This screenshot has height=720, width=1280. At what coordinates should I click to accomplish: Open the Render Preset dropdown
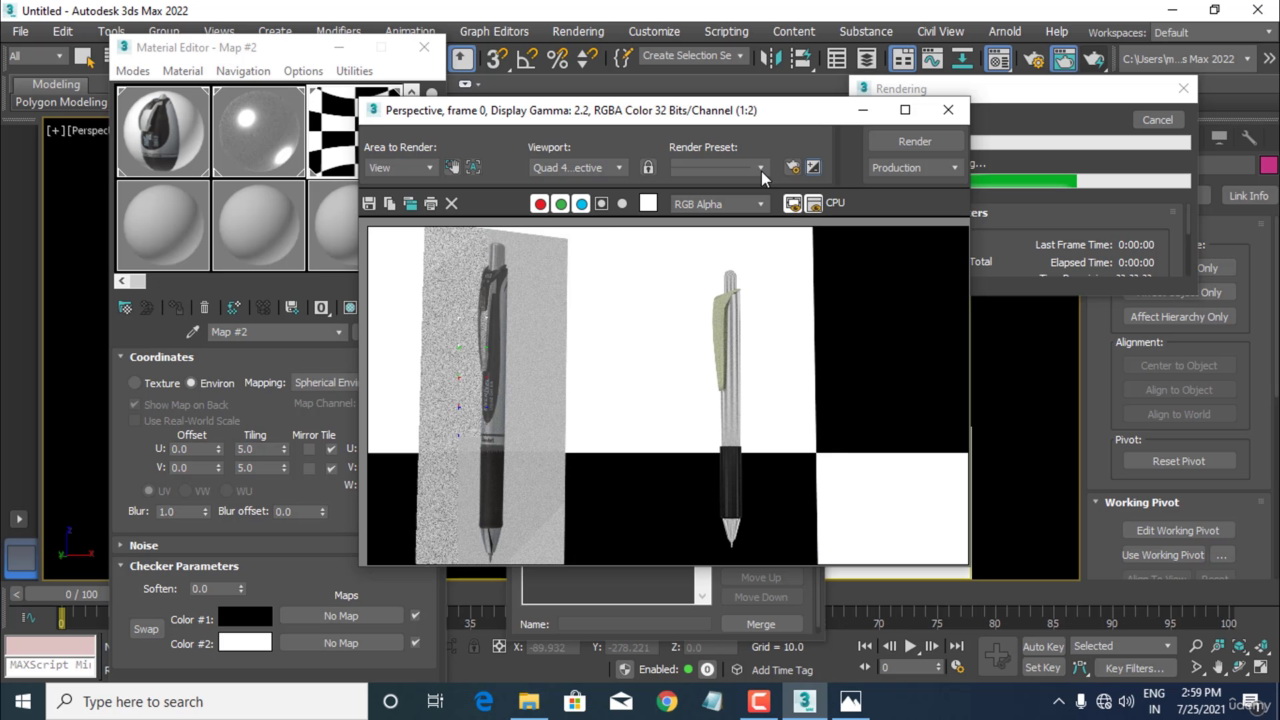click(718, 168)
